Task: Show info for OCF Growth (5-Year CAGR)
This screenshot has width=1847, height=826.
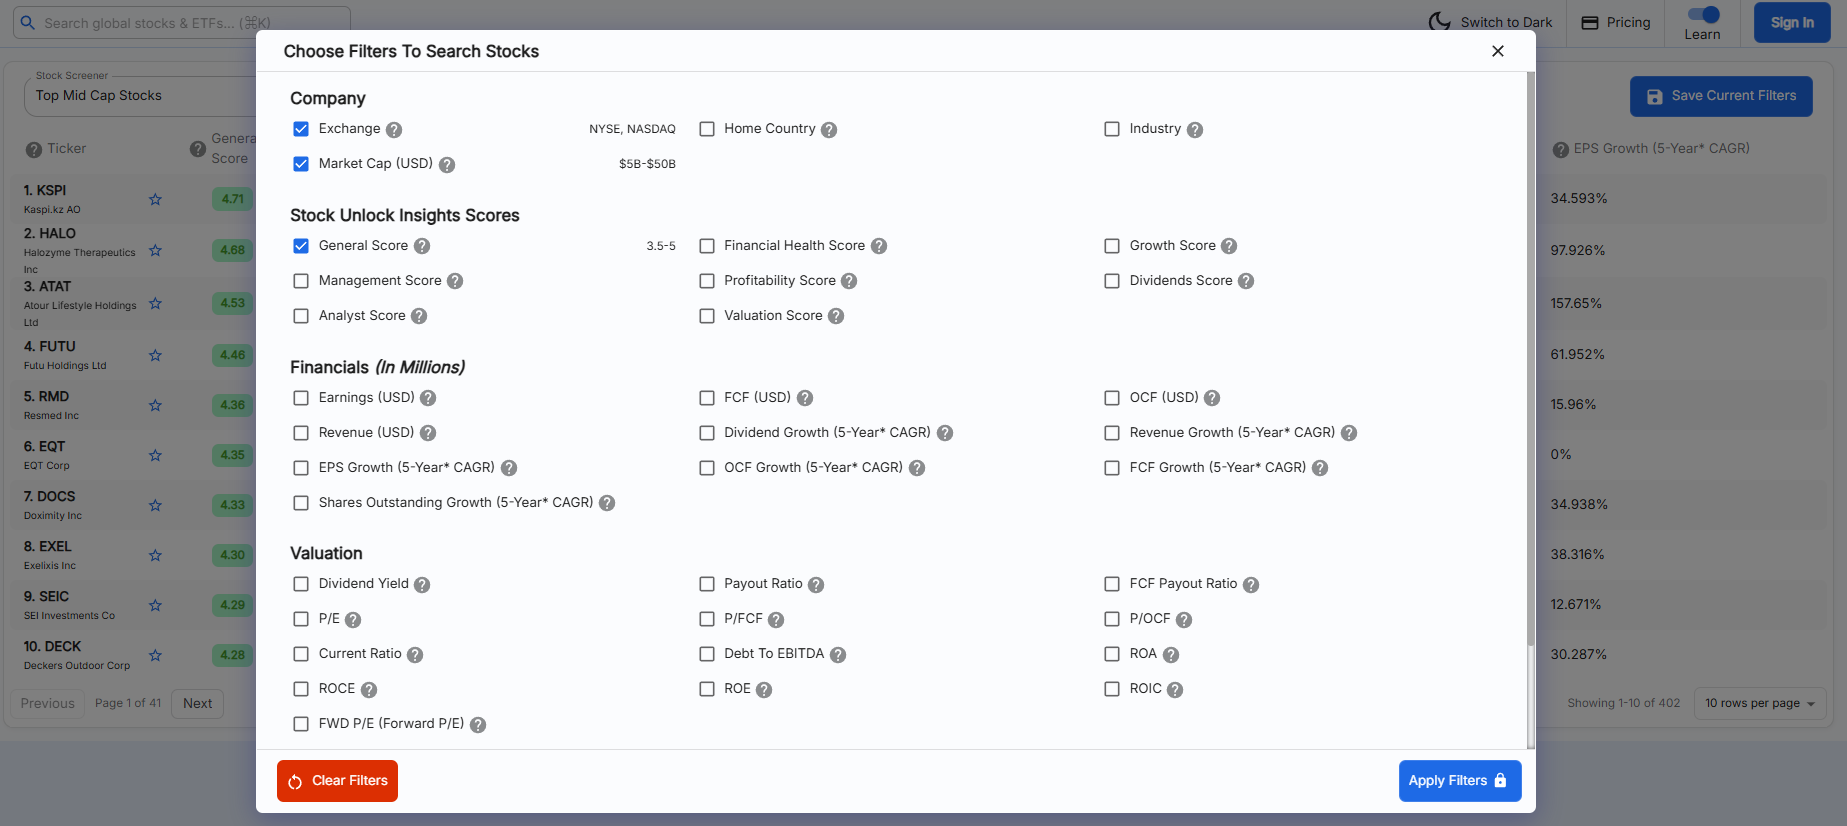Action: (x=917, y=468)
